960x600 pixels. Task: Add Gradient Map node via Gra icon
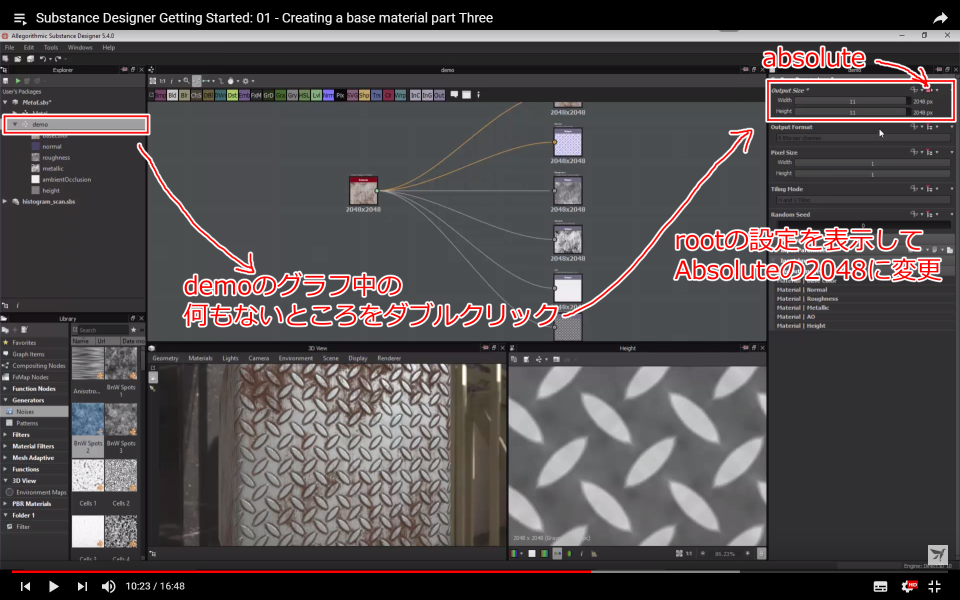(280, 96)
